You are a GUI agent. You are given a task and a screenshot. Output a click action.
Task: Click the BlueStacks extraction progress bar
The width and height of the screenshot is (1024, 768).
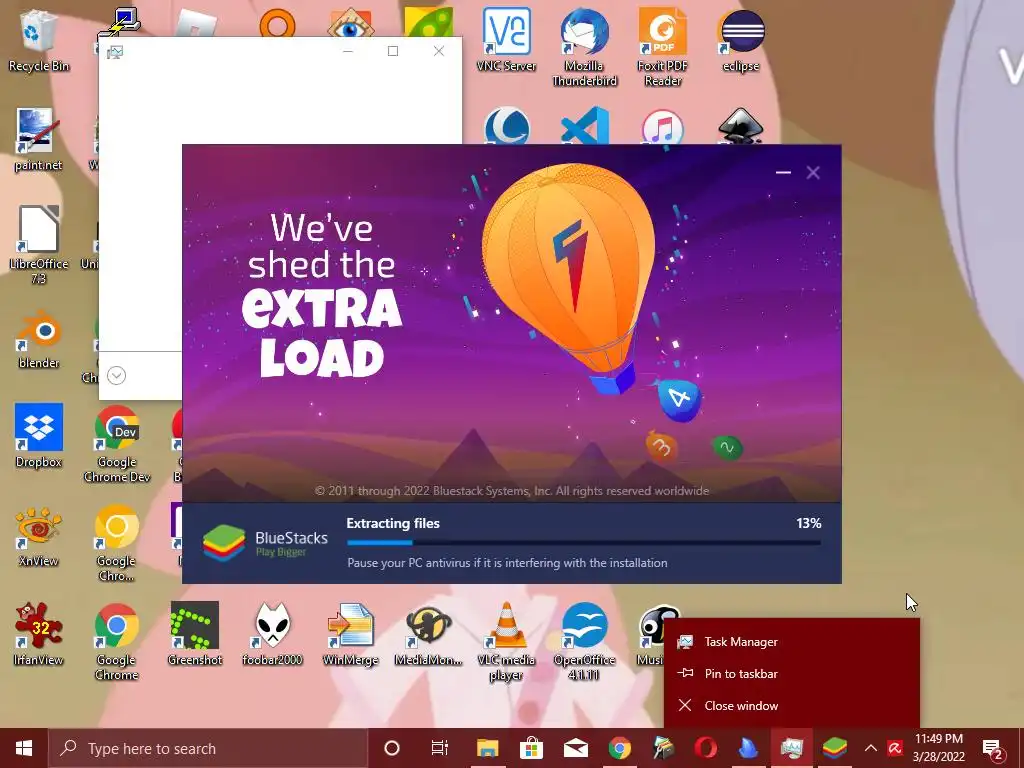click(x=584, y=542)
